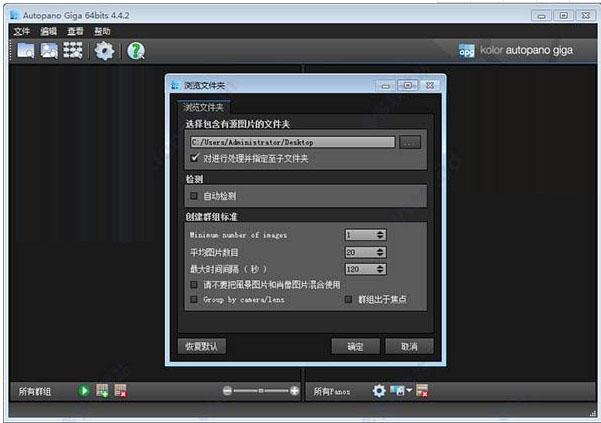Click the 所有Panos label
Image resolution: width=601 pixels, height=423 pixels.
tap(332, 391)
